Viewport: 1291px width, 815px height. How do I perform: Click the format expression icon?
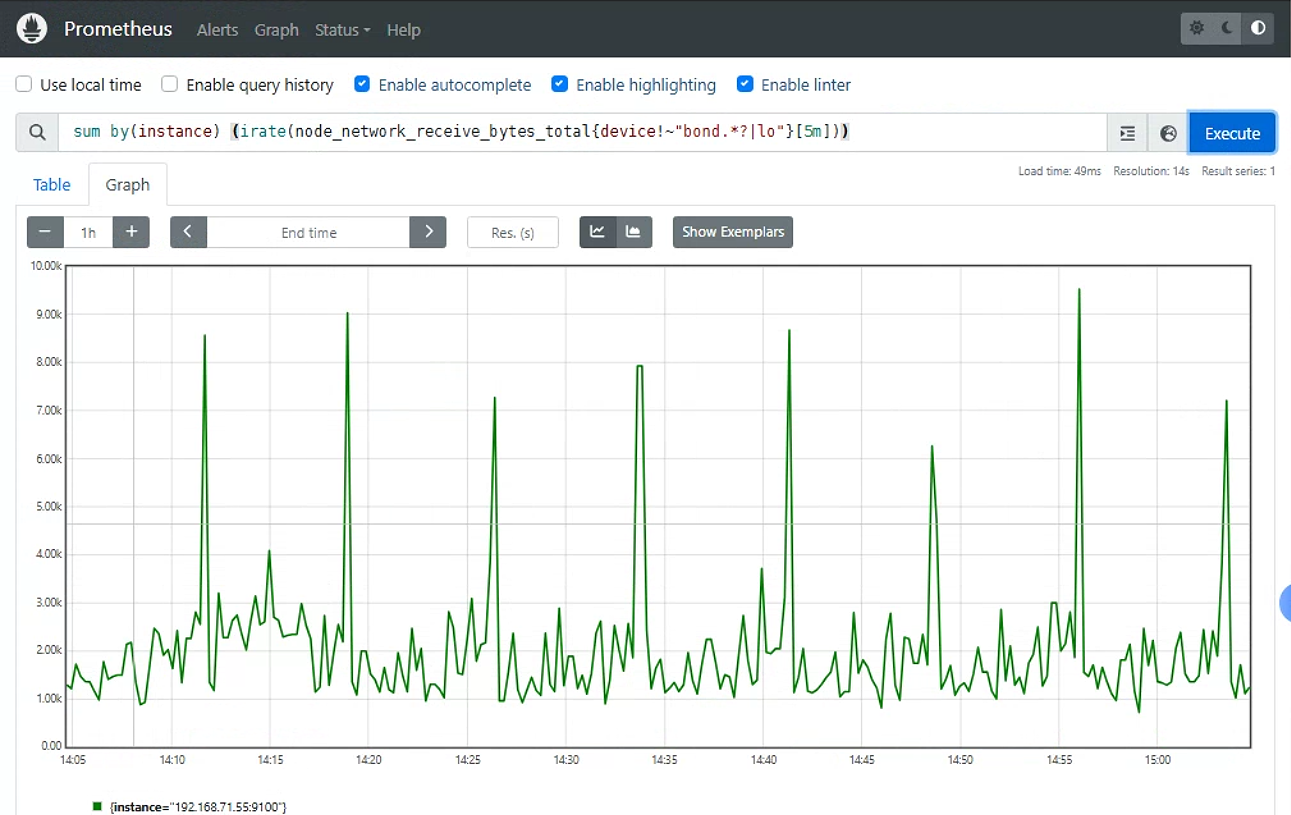point(1128,133)
